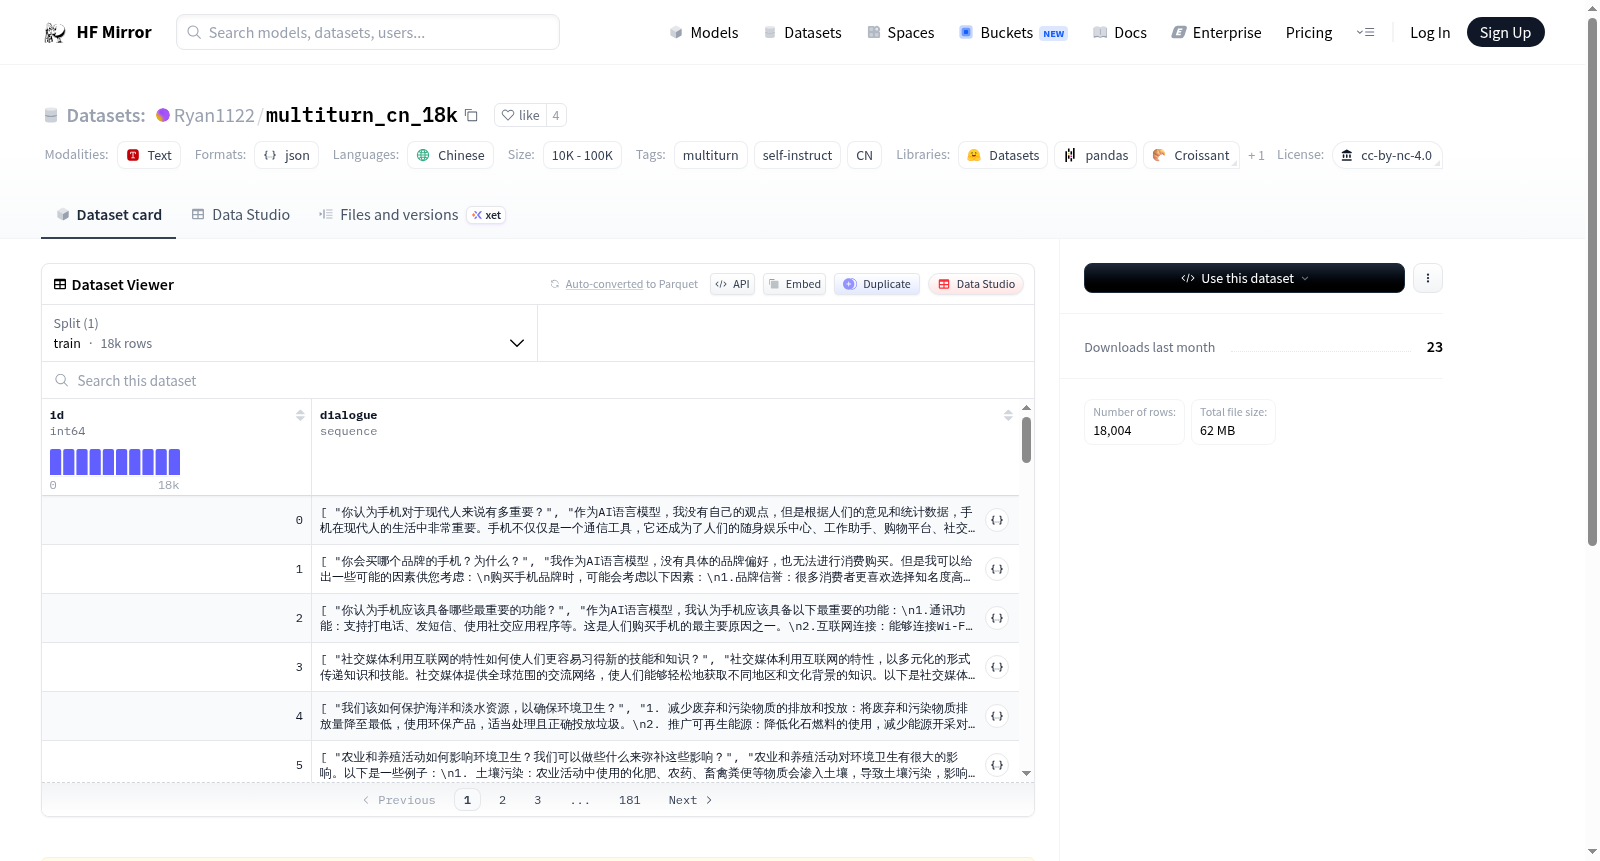
Task: Focus the models and datasets search box
Action: 368,32
